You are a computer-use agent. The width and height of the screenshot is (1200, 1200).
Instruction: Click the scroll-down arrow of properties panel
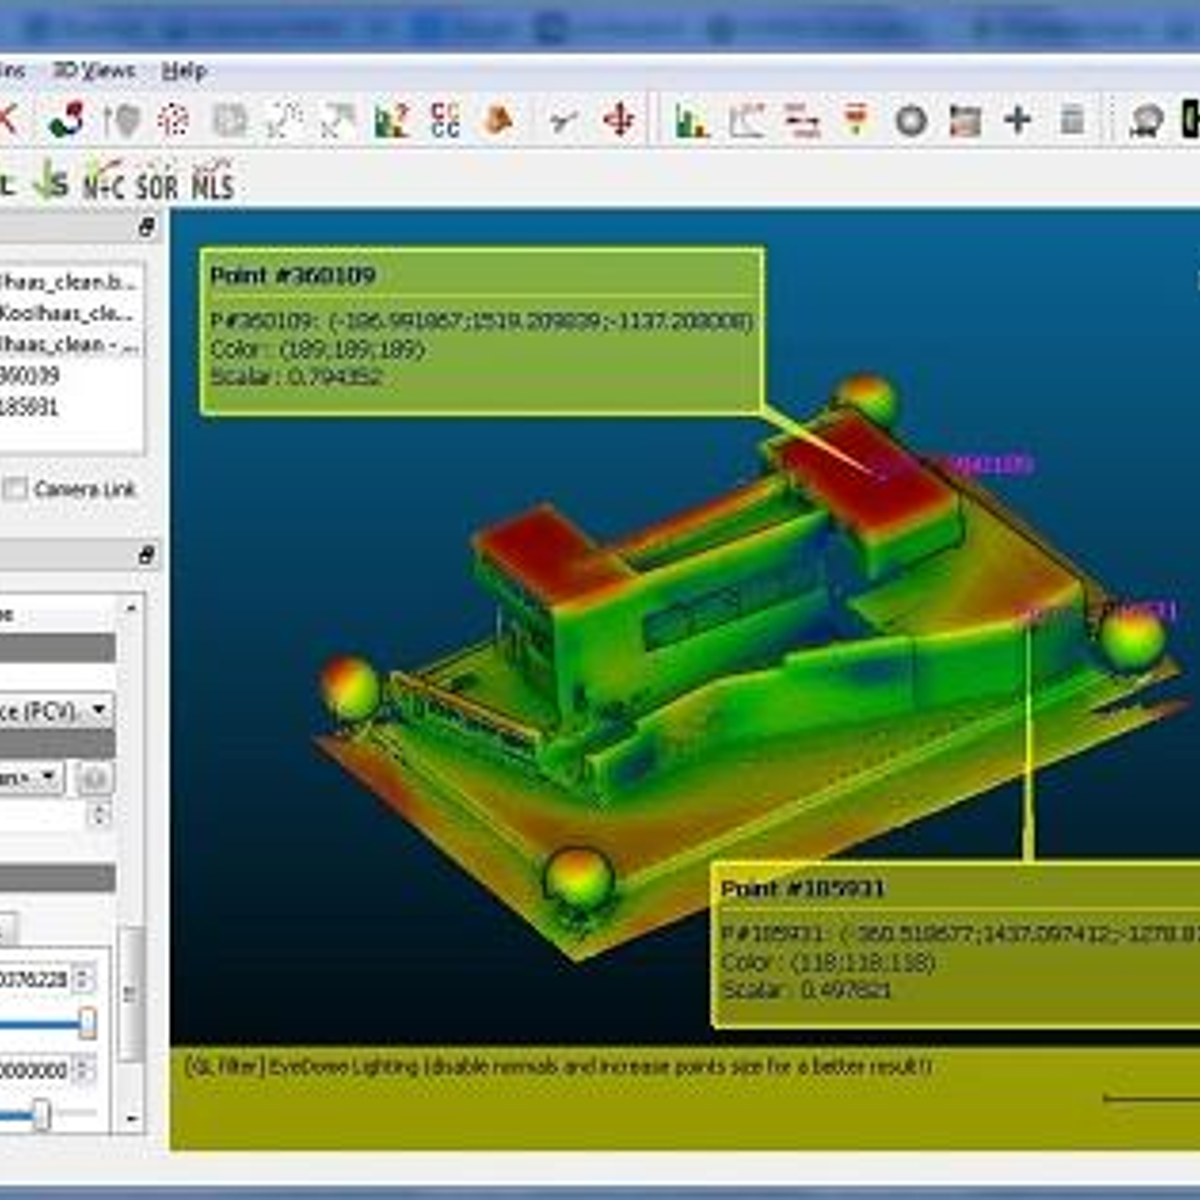(132, 1120)
